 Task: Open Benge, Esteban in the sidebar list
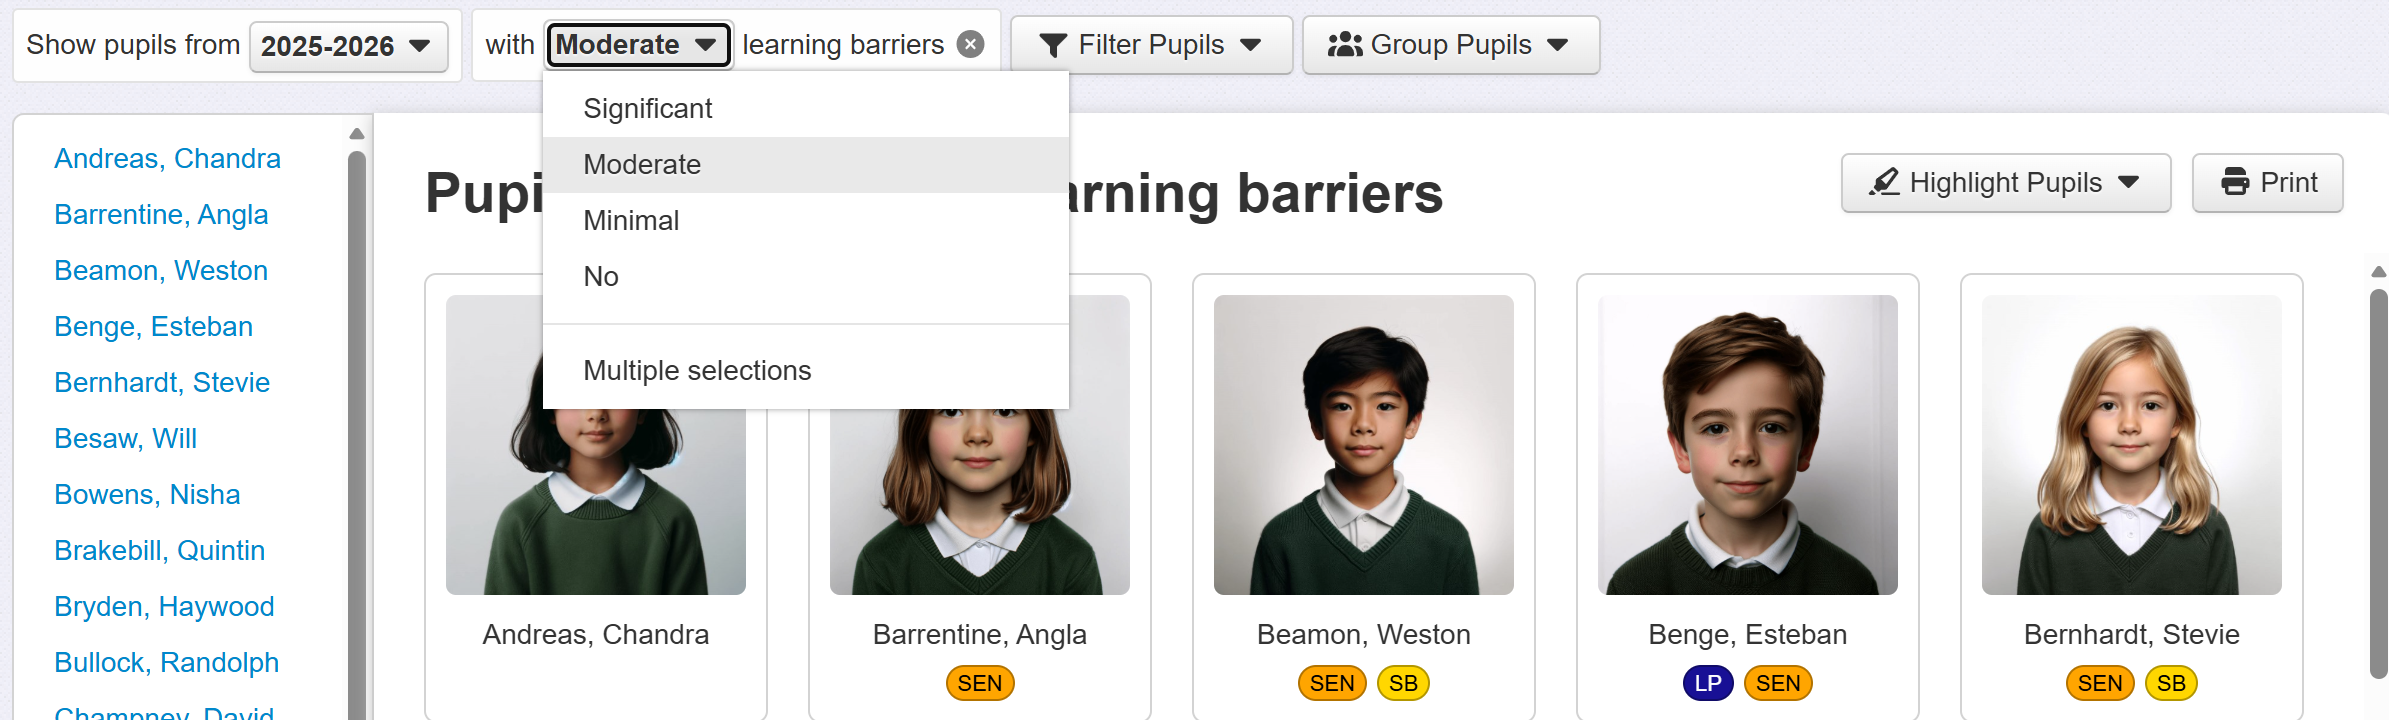pos(153,326)
